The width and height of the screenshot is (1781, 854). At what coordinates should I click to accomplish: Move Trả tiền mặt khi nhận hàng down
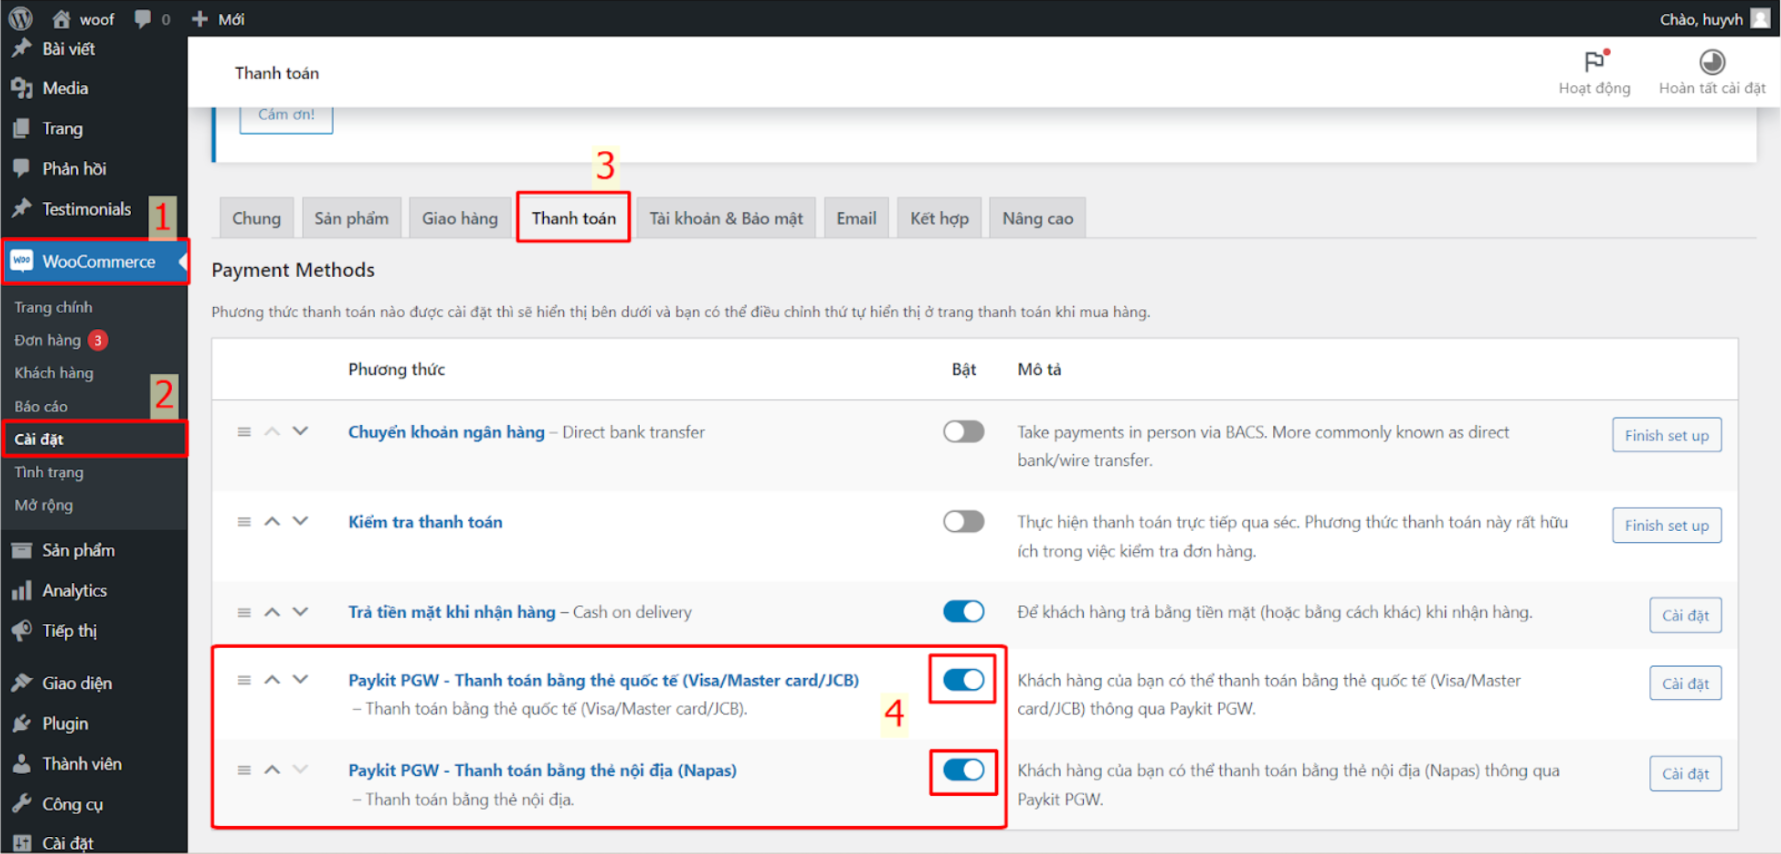pyautogui.click(x=300, y=611)
